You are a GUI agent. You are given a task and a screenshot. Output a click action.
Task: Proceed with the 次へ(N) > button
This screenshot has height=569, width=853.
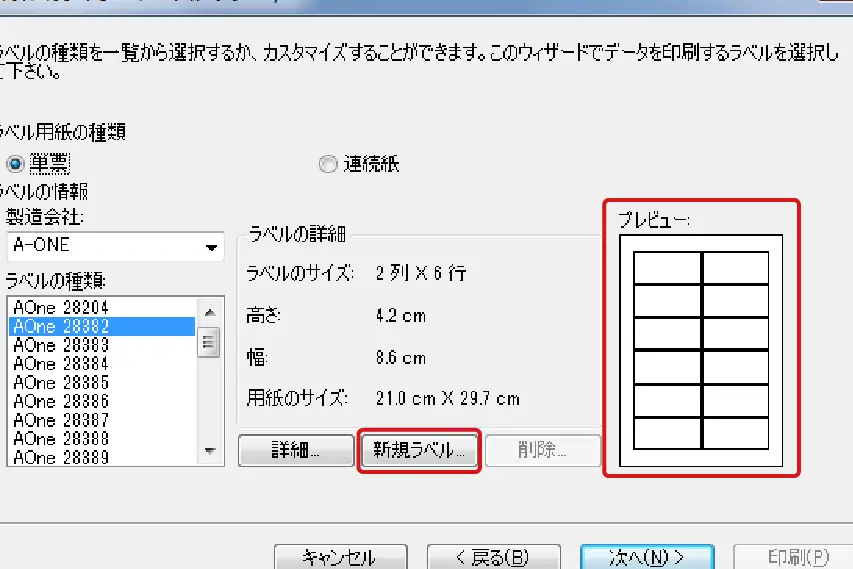646,556
